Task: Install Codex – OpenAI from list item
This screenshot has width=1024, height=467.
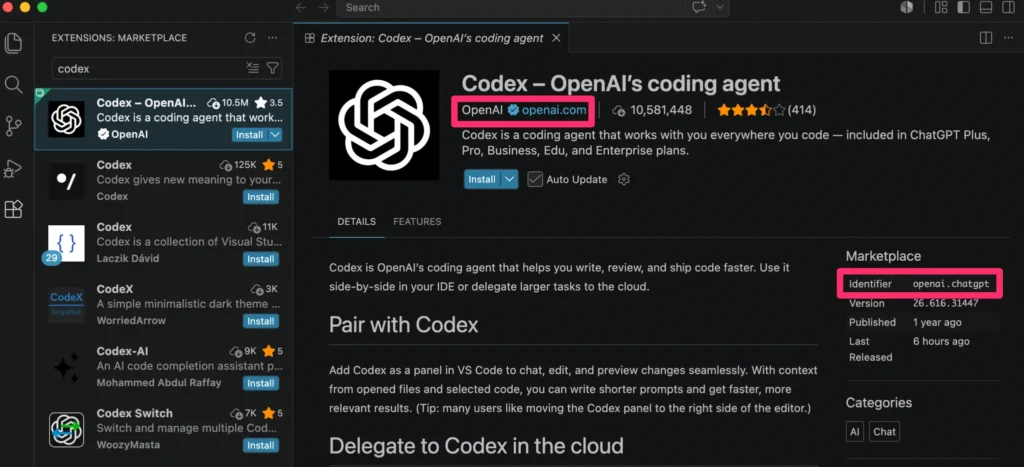Action: pos(249,135)
